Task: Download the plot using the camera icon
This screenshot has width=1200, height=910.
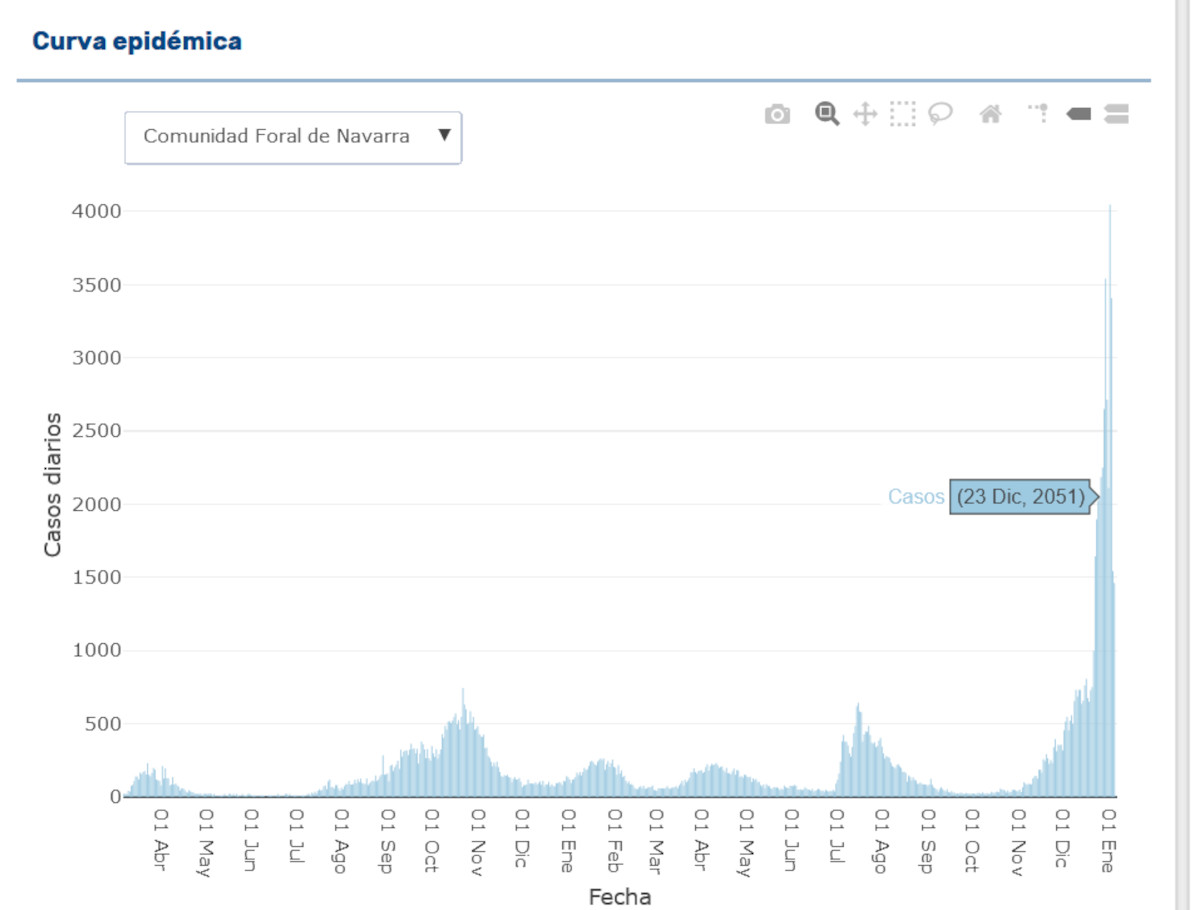Action: pos(777,115)
